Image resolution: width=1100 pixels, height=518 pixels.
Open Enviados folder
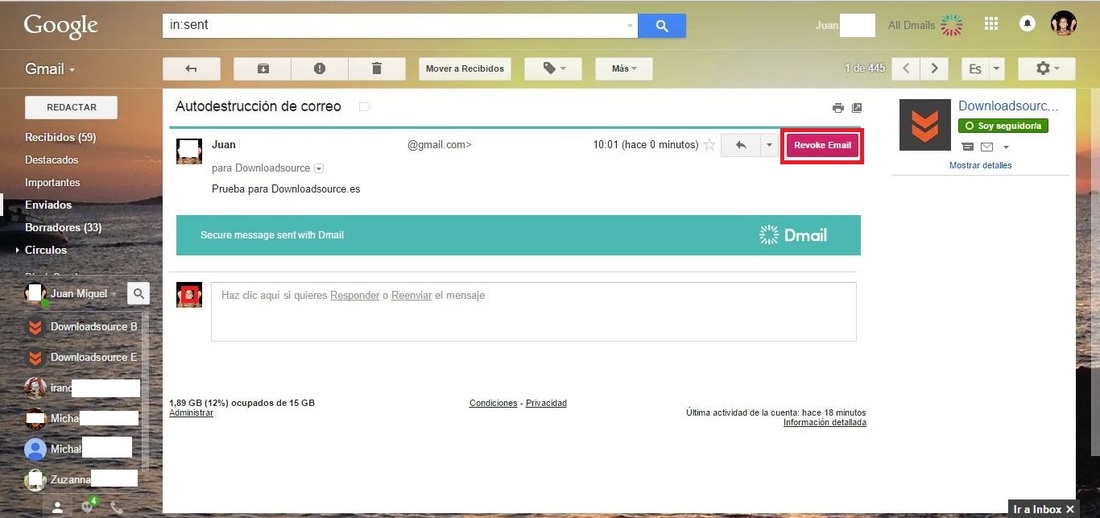(x=48, y=205)
